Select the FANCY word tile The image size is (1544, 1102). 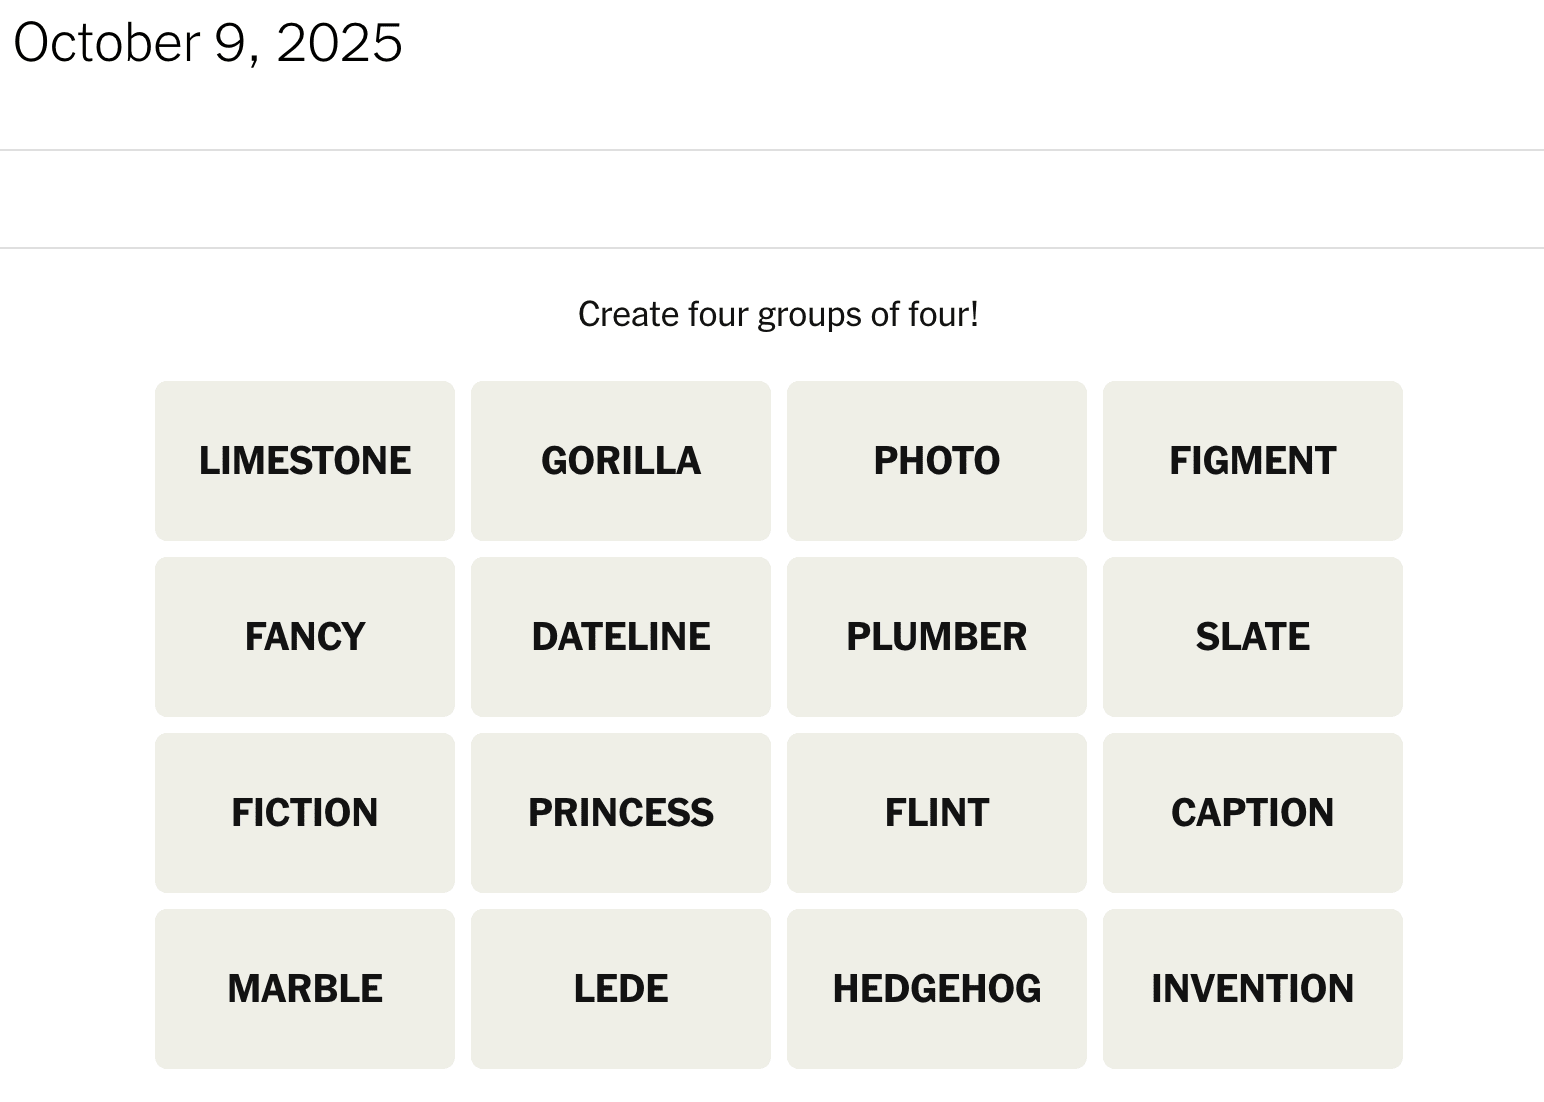click(x=305, y=637)
